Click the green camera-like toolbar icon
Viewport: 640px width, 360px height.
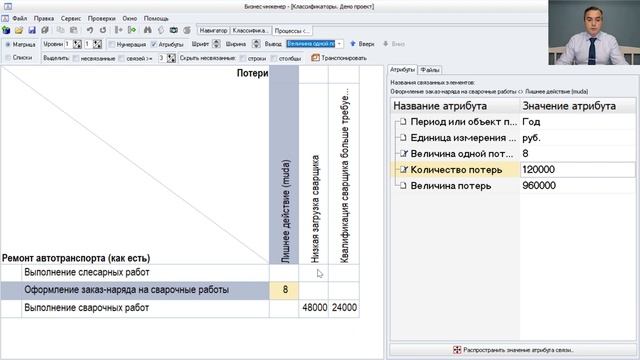(174, 30)
